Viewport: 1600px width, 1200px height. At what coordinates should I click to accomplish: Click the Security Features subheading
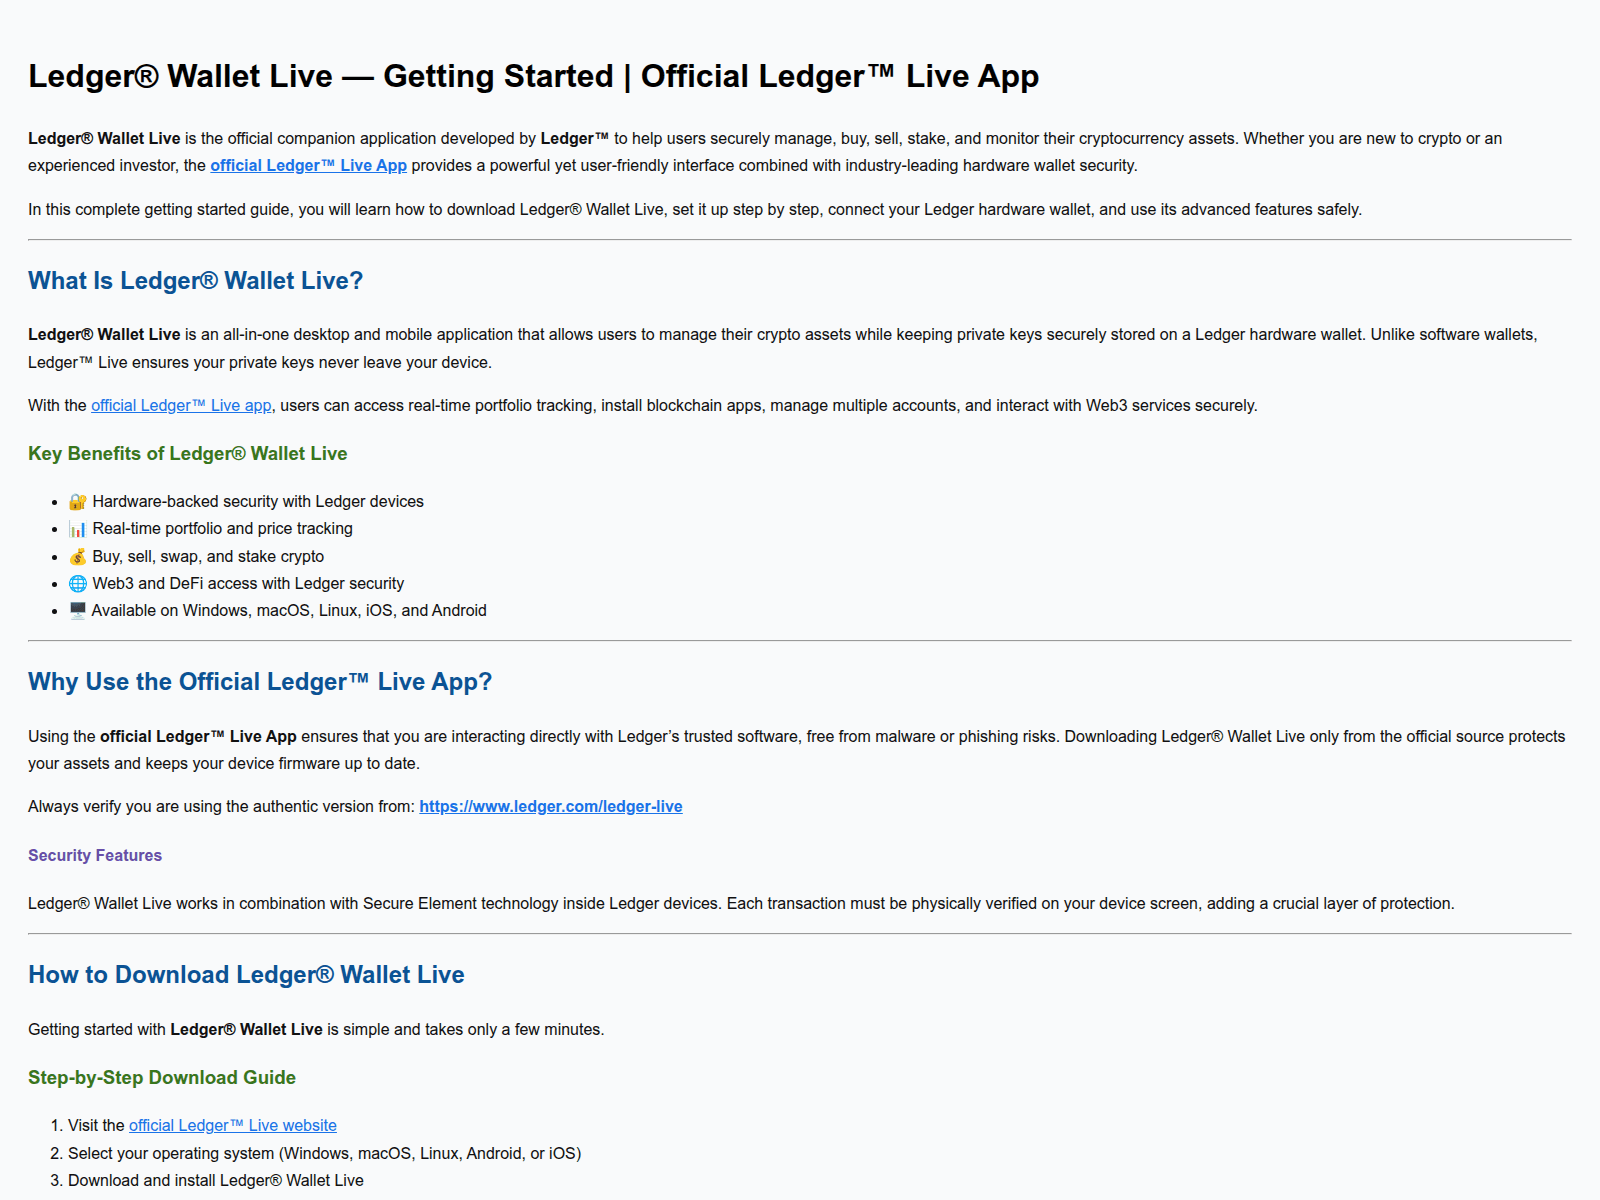tap(94, 855)
